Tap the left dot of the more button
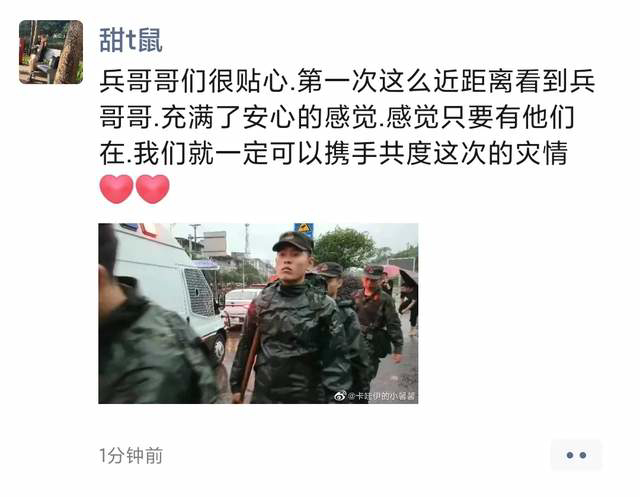This screenshot has height=497, width=640. click(569, 455)
